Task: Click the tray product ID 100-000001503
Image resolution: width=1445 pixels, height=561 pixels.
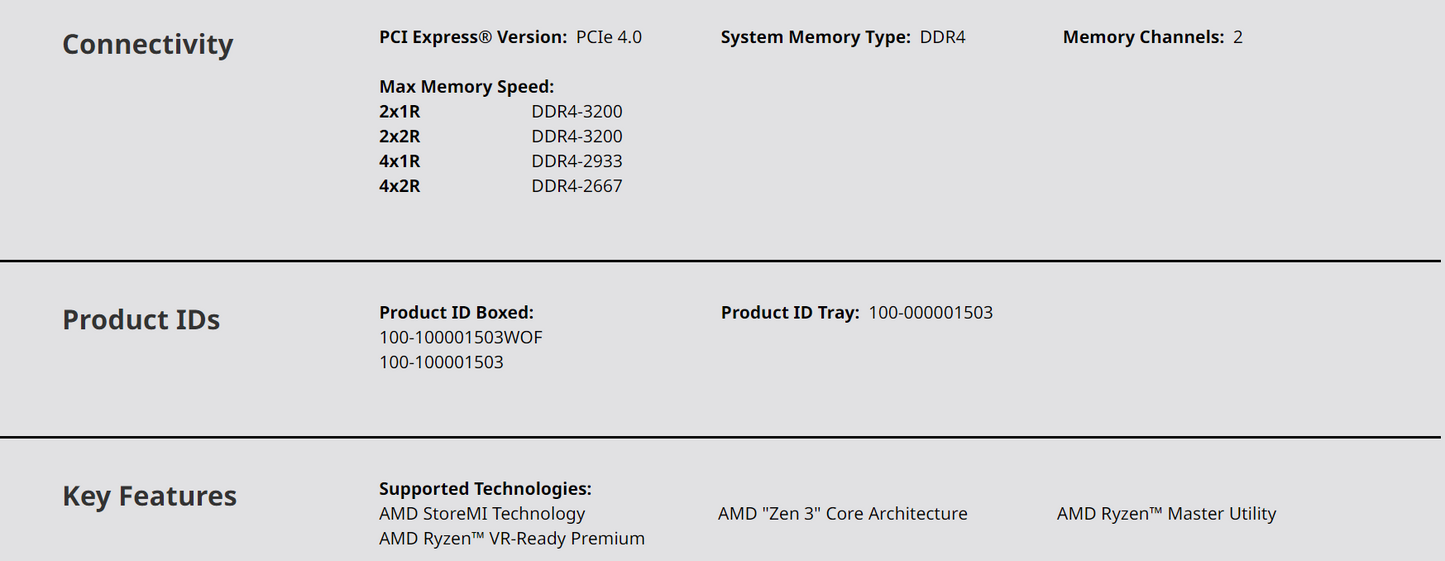Action: click(930, 313)
